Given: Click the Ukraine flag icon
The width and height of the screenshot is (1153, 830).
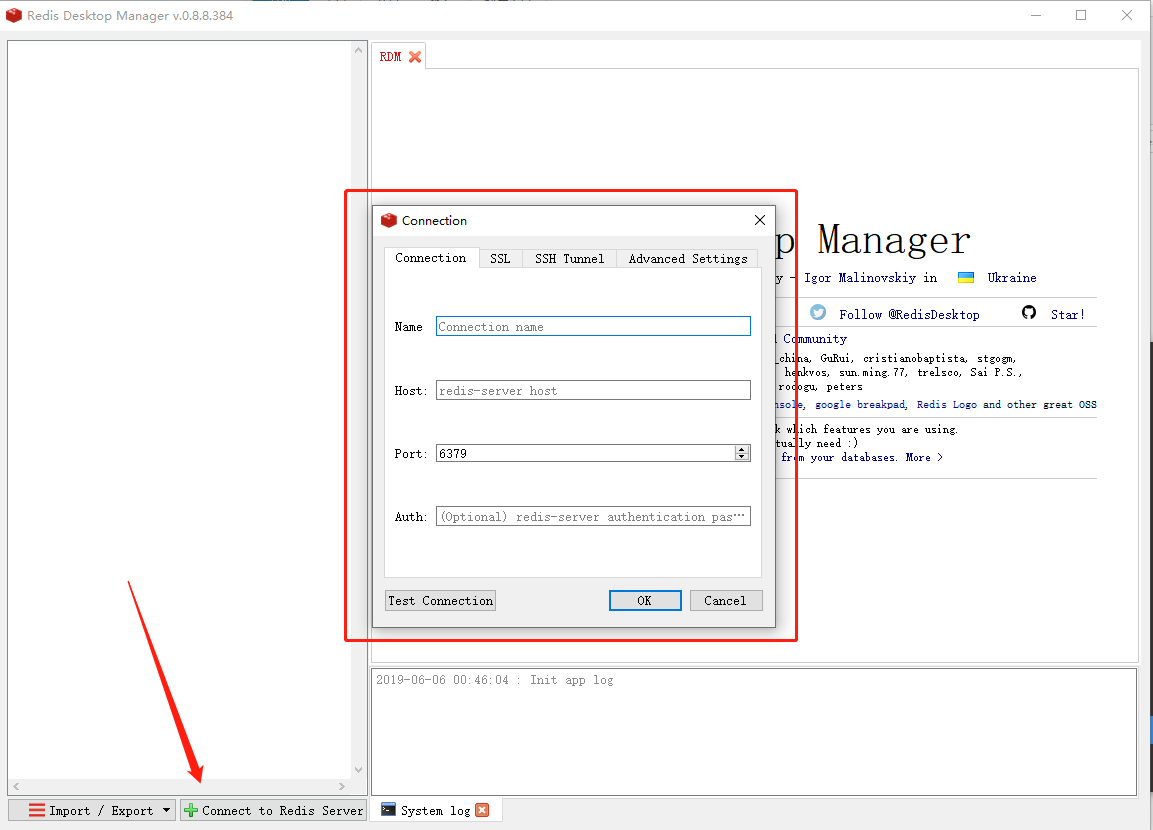Looking at the screenshot, I should click(x=966, y=277).
